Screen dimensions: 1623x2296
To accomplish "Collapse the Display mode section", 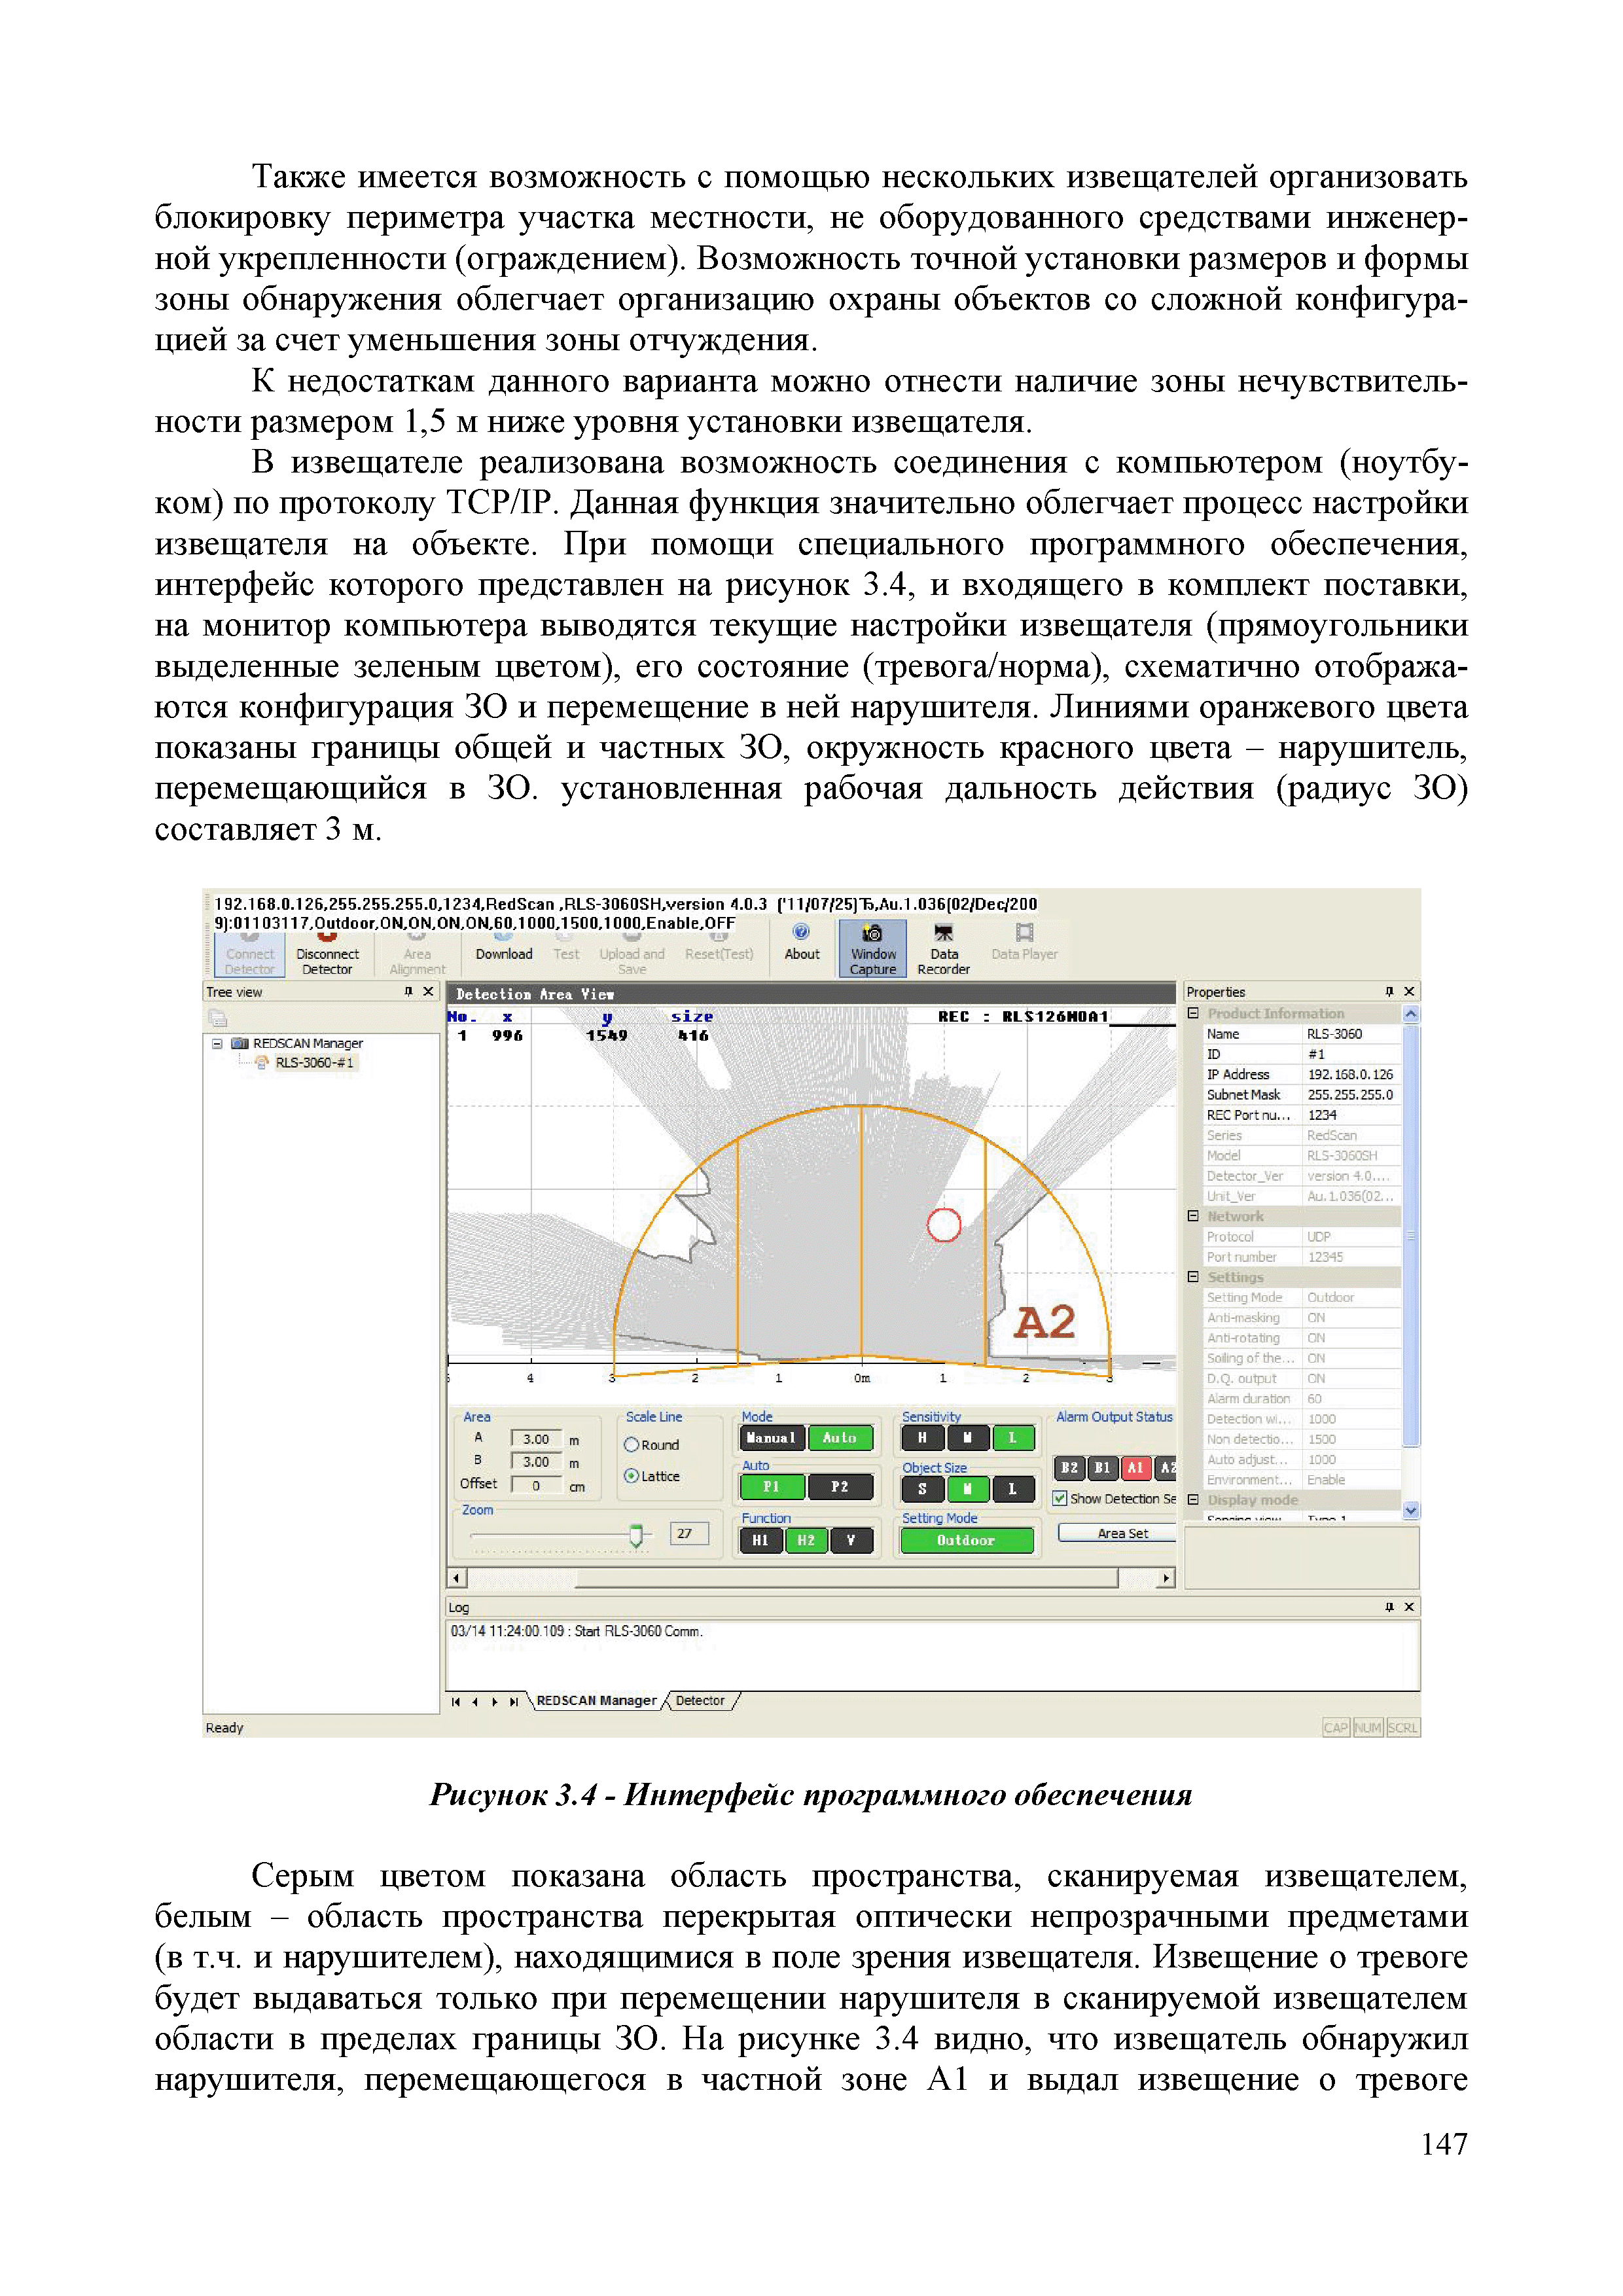I will click(x=1193, y=1500).
